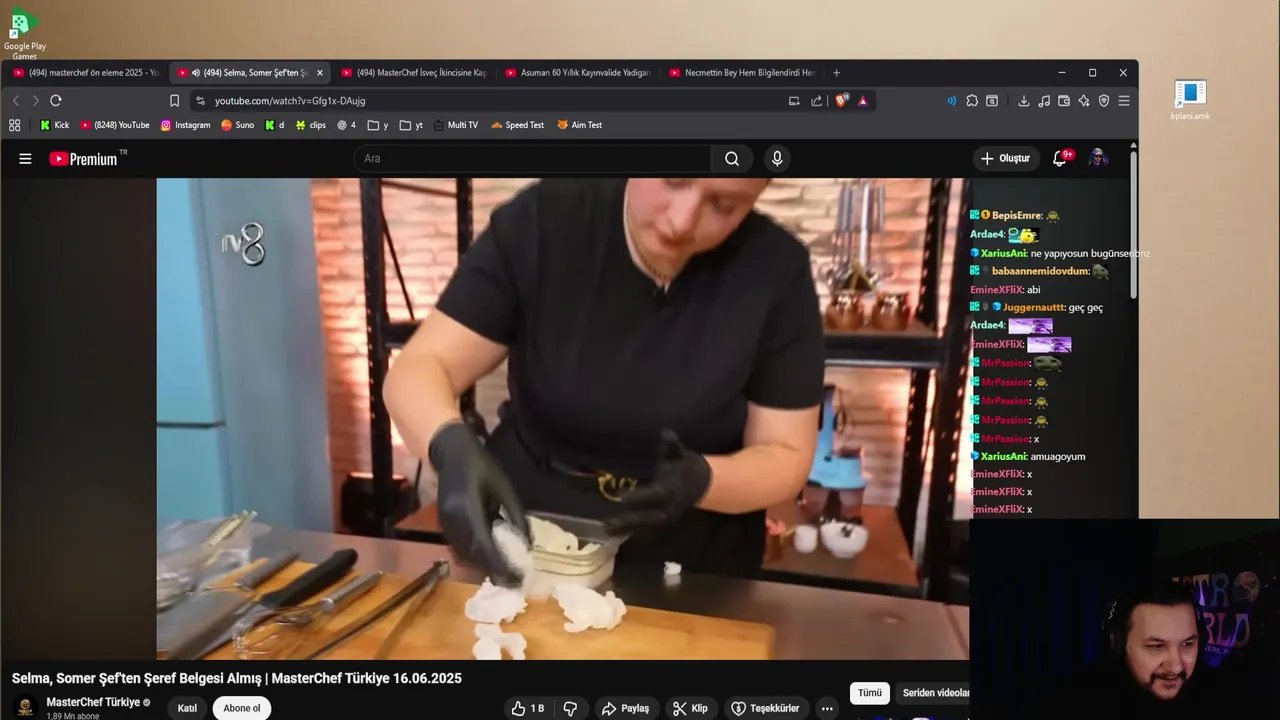Select the Seriden videolar filter chip
The height and width of the screenshot is (720, 1280).
932,693
